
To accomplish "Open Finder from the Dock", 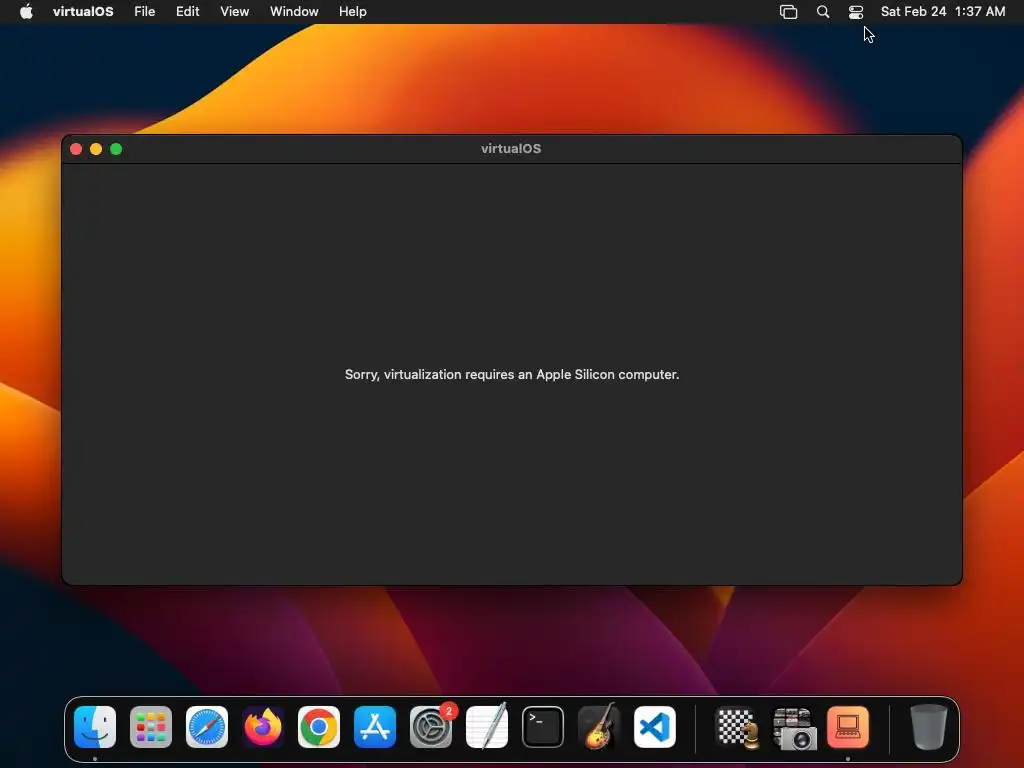I will 95,727.
